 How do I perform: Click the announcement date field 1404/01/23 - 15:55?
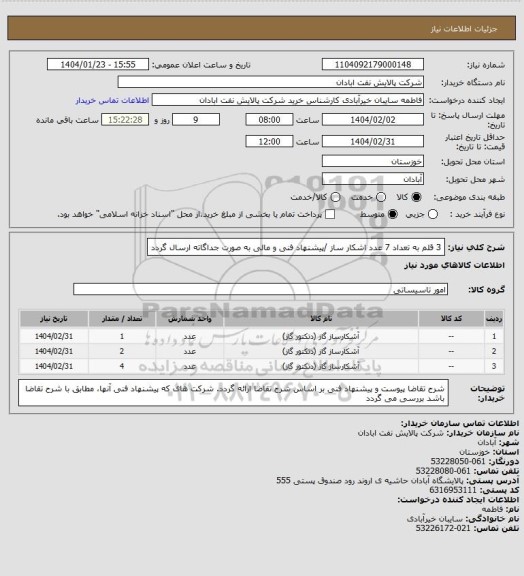[98, 64]
